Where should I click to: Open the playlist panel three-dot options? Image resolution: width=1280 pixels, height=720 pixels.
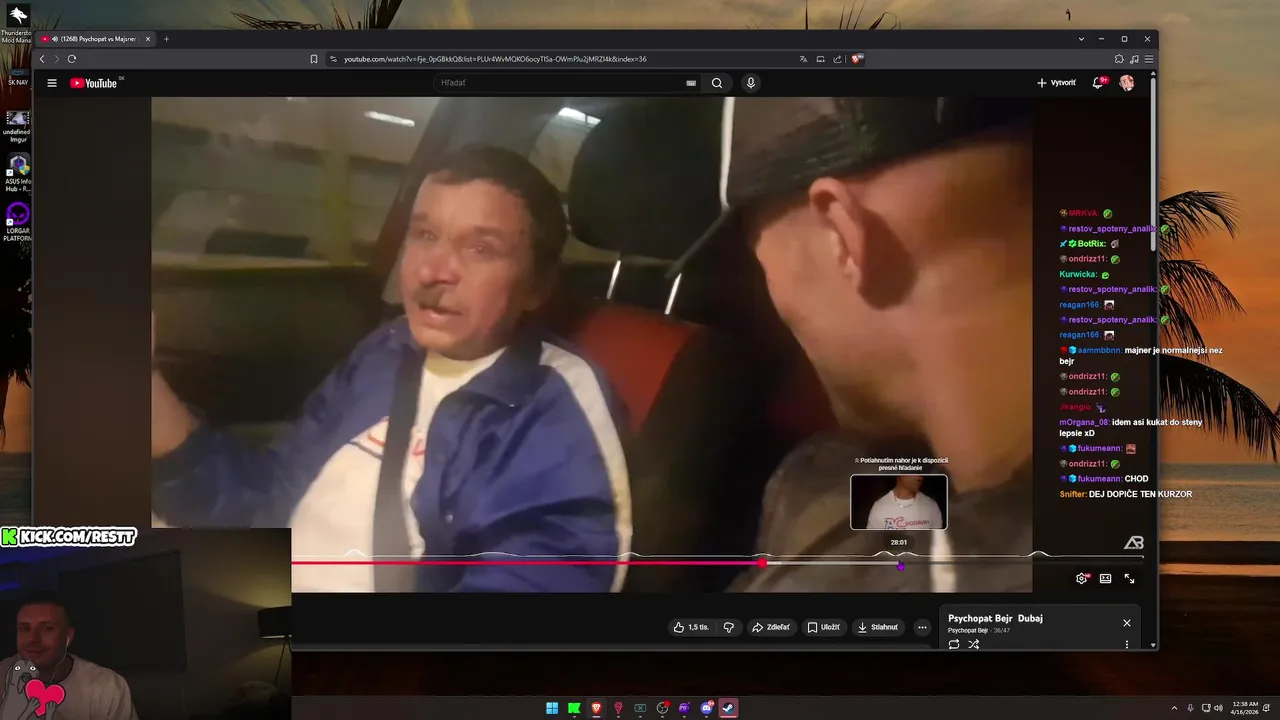pos(1127,644)
